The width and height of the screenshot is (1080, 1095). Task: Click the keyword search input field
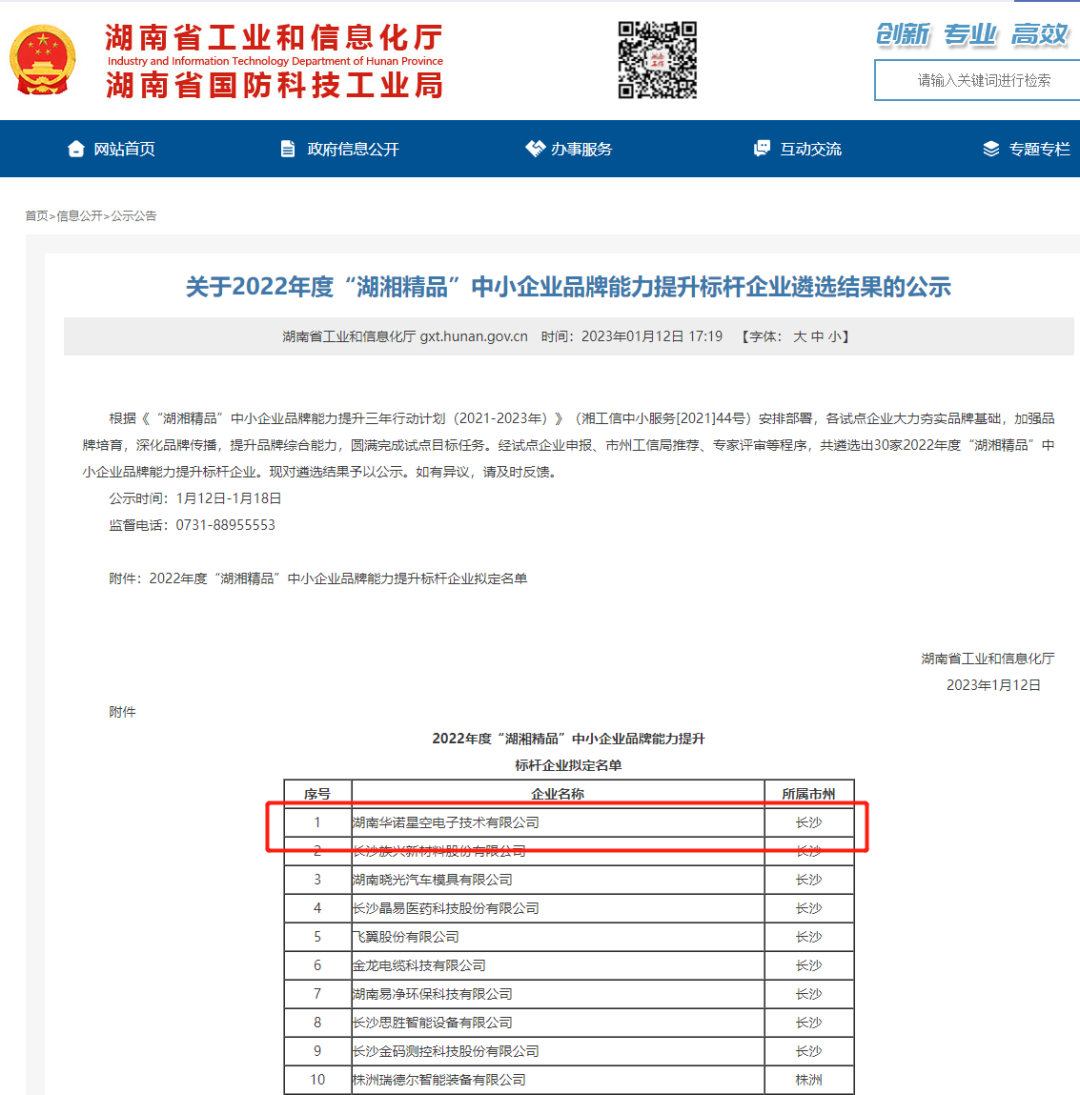pos(977,80)
